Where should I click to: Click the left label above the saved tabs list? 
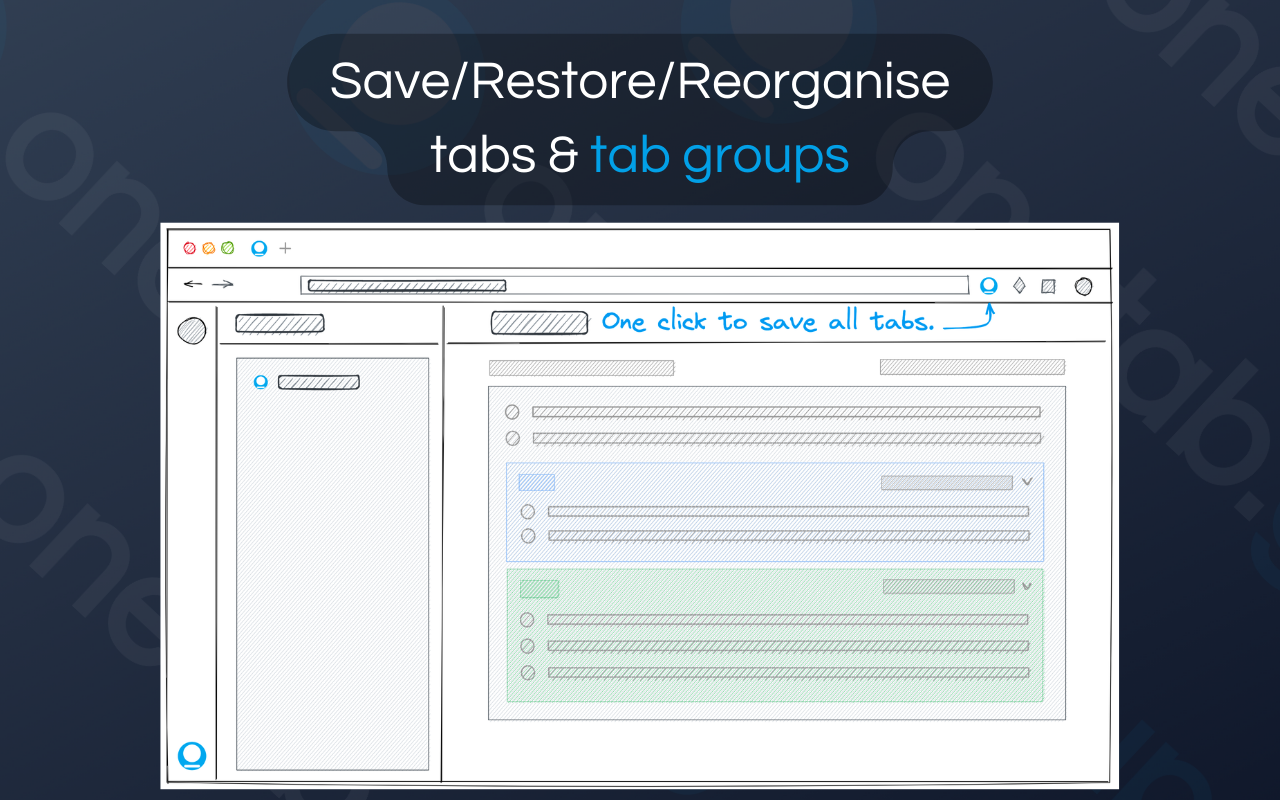tap(581, 368)
